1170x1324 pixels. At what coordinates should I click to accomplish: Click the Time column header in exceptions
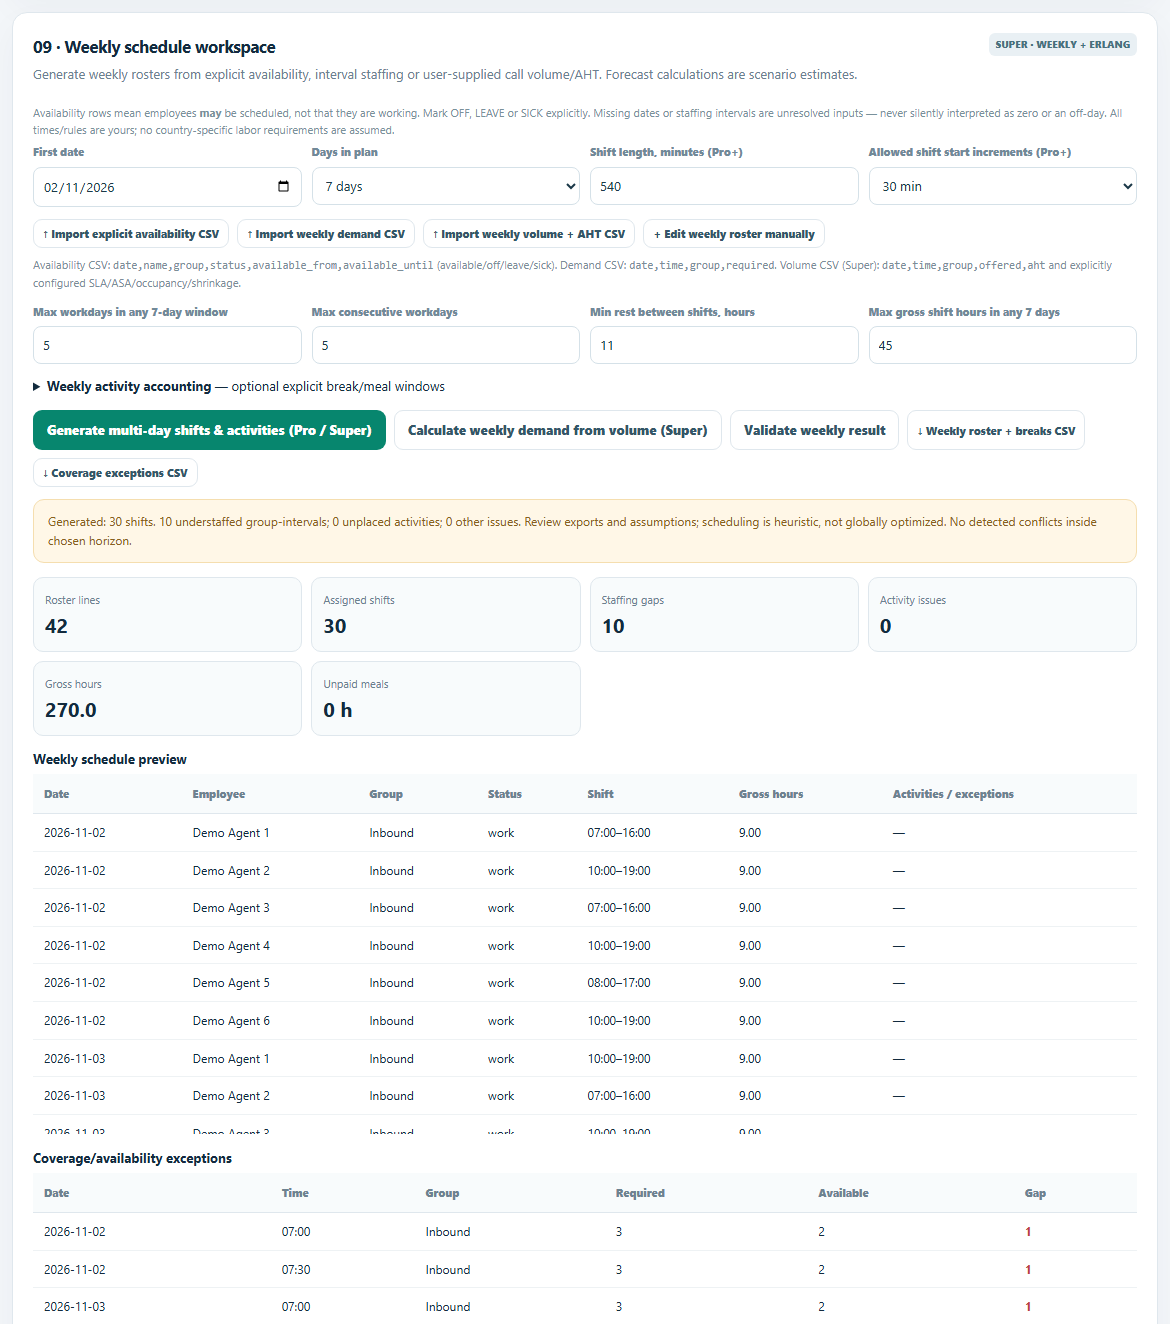click(295, 1193)
